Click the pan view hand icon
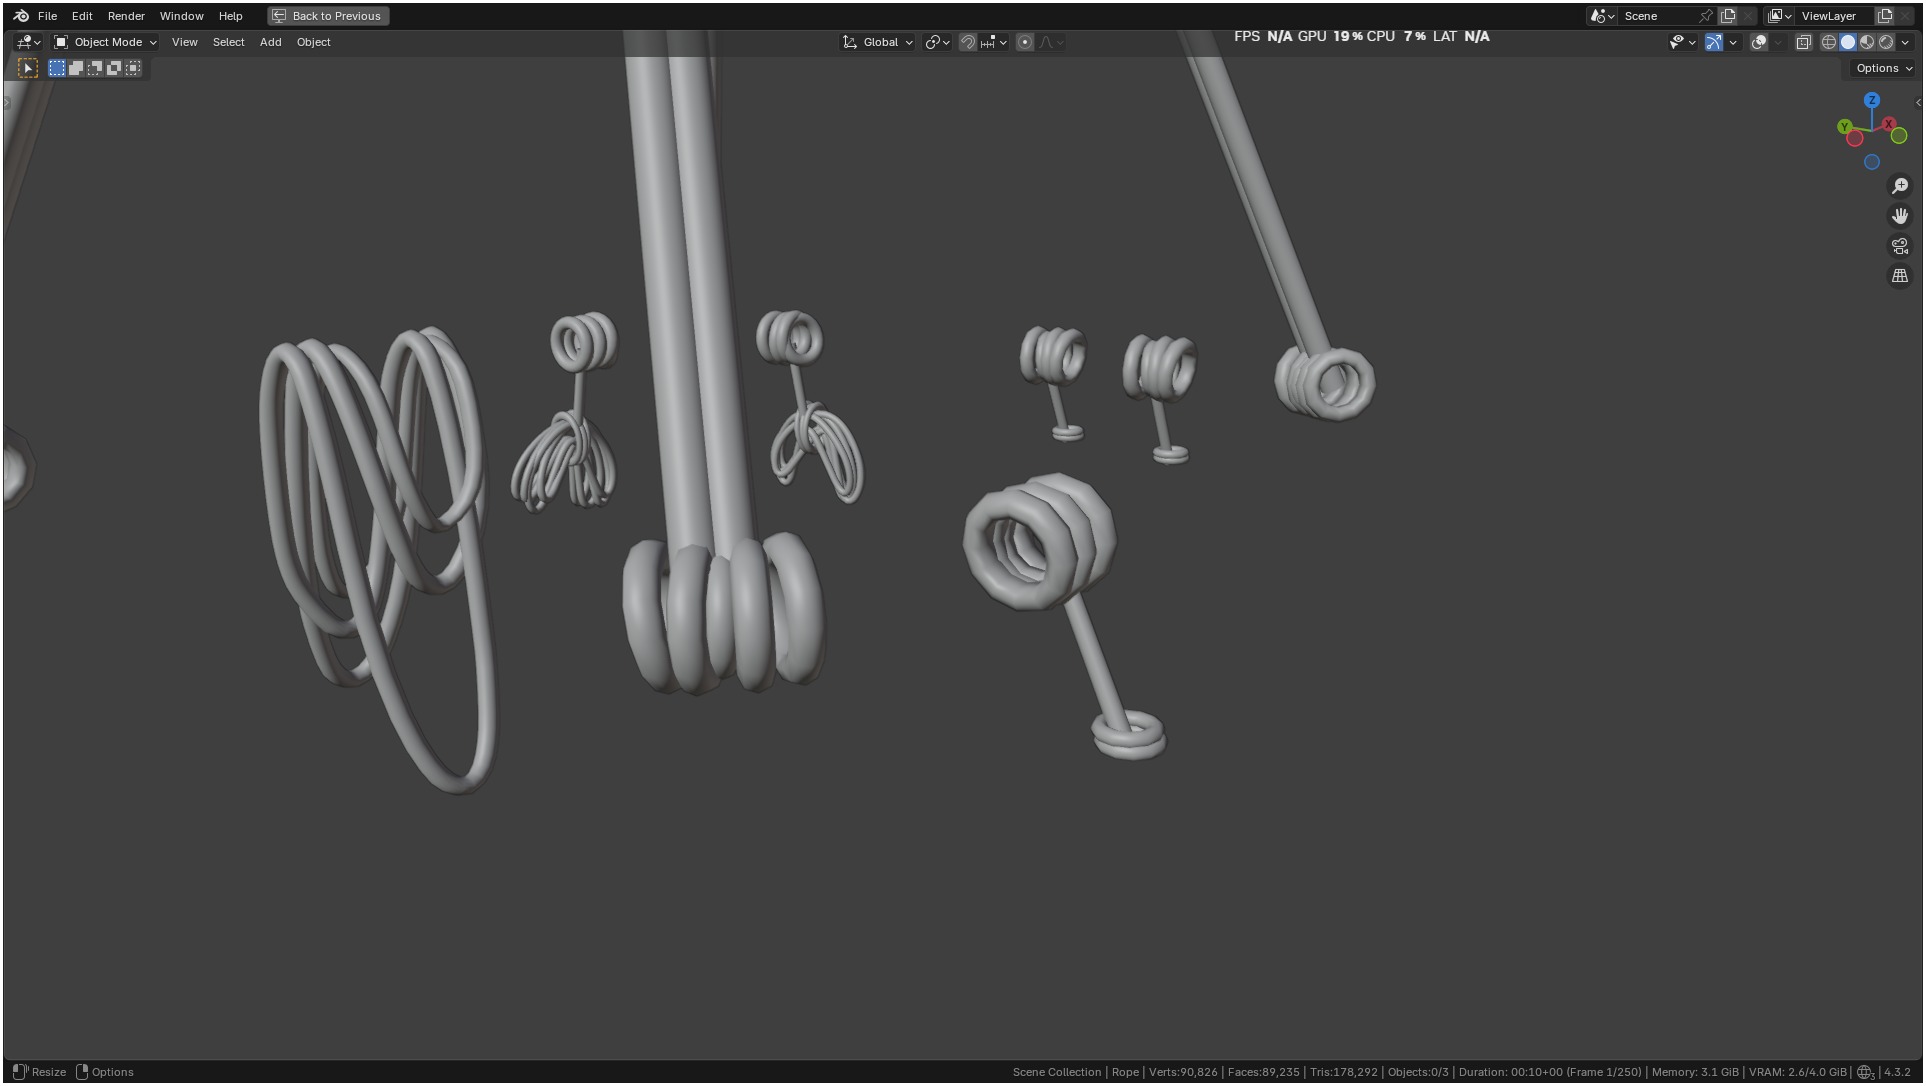The height and width of the screenshot is (1086, 1926). (1900, 216)
